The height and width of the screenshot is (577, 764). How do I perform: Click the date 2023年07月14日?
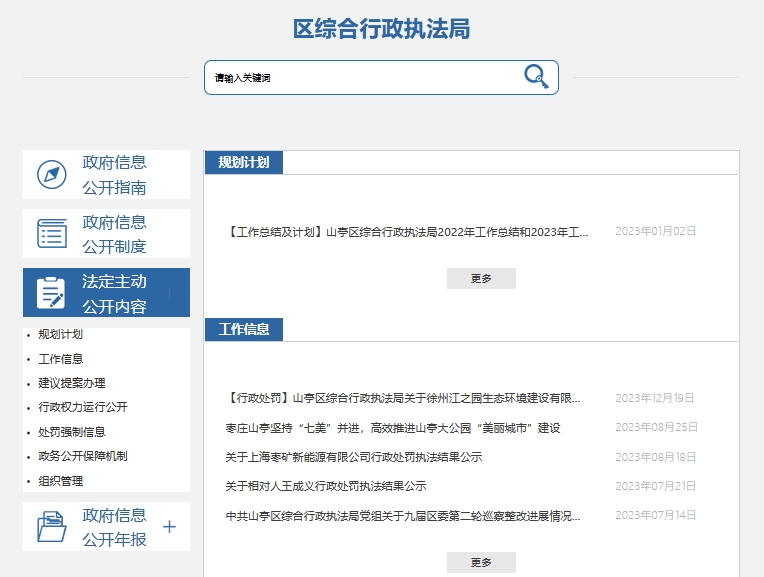(655, 515)
